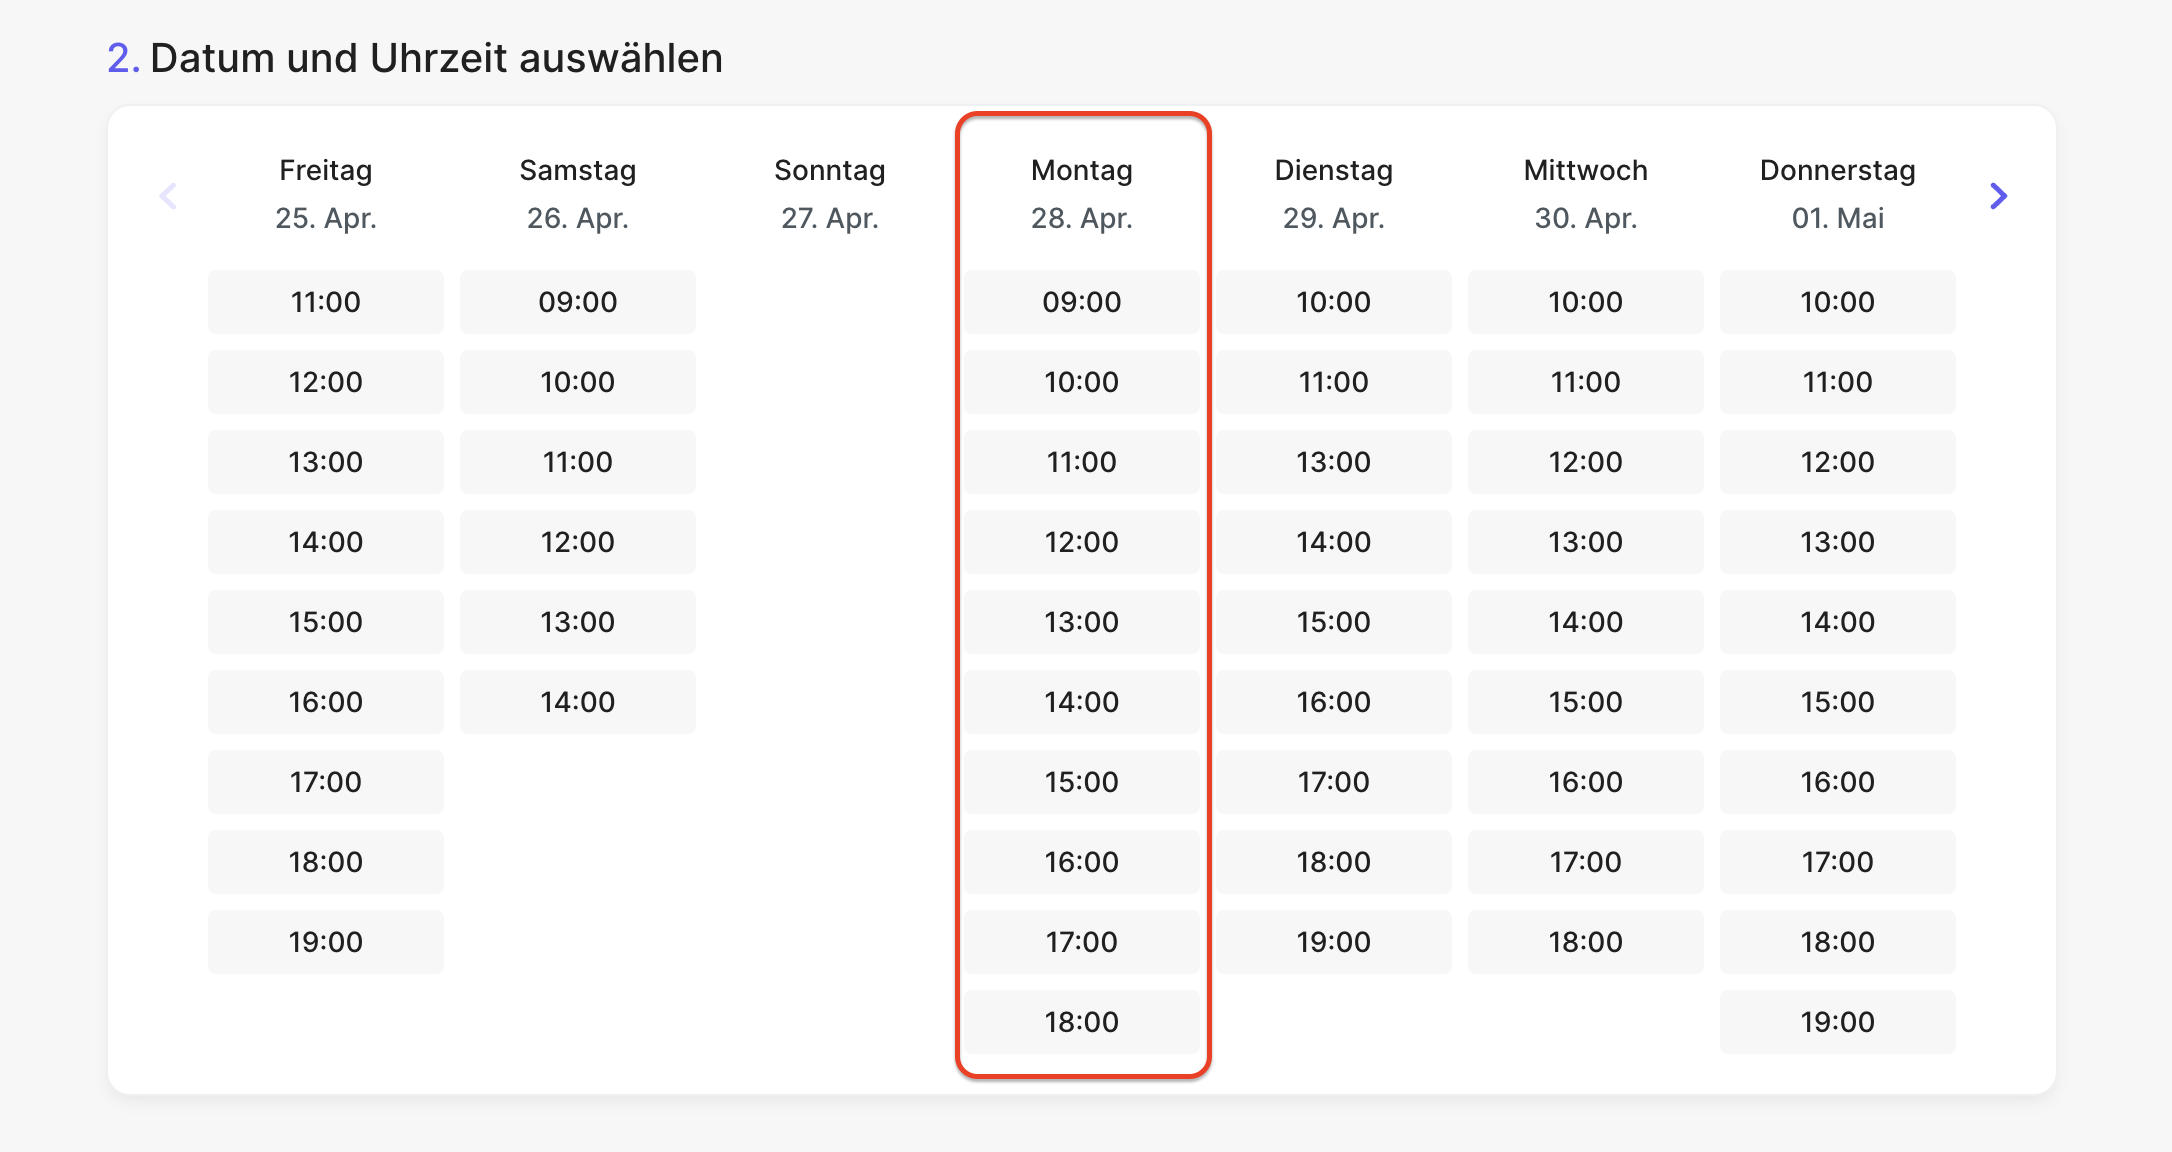
Task: Select 19:00 on Donnerstag 01. Mai
Action: [1838, 1022]
